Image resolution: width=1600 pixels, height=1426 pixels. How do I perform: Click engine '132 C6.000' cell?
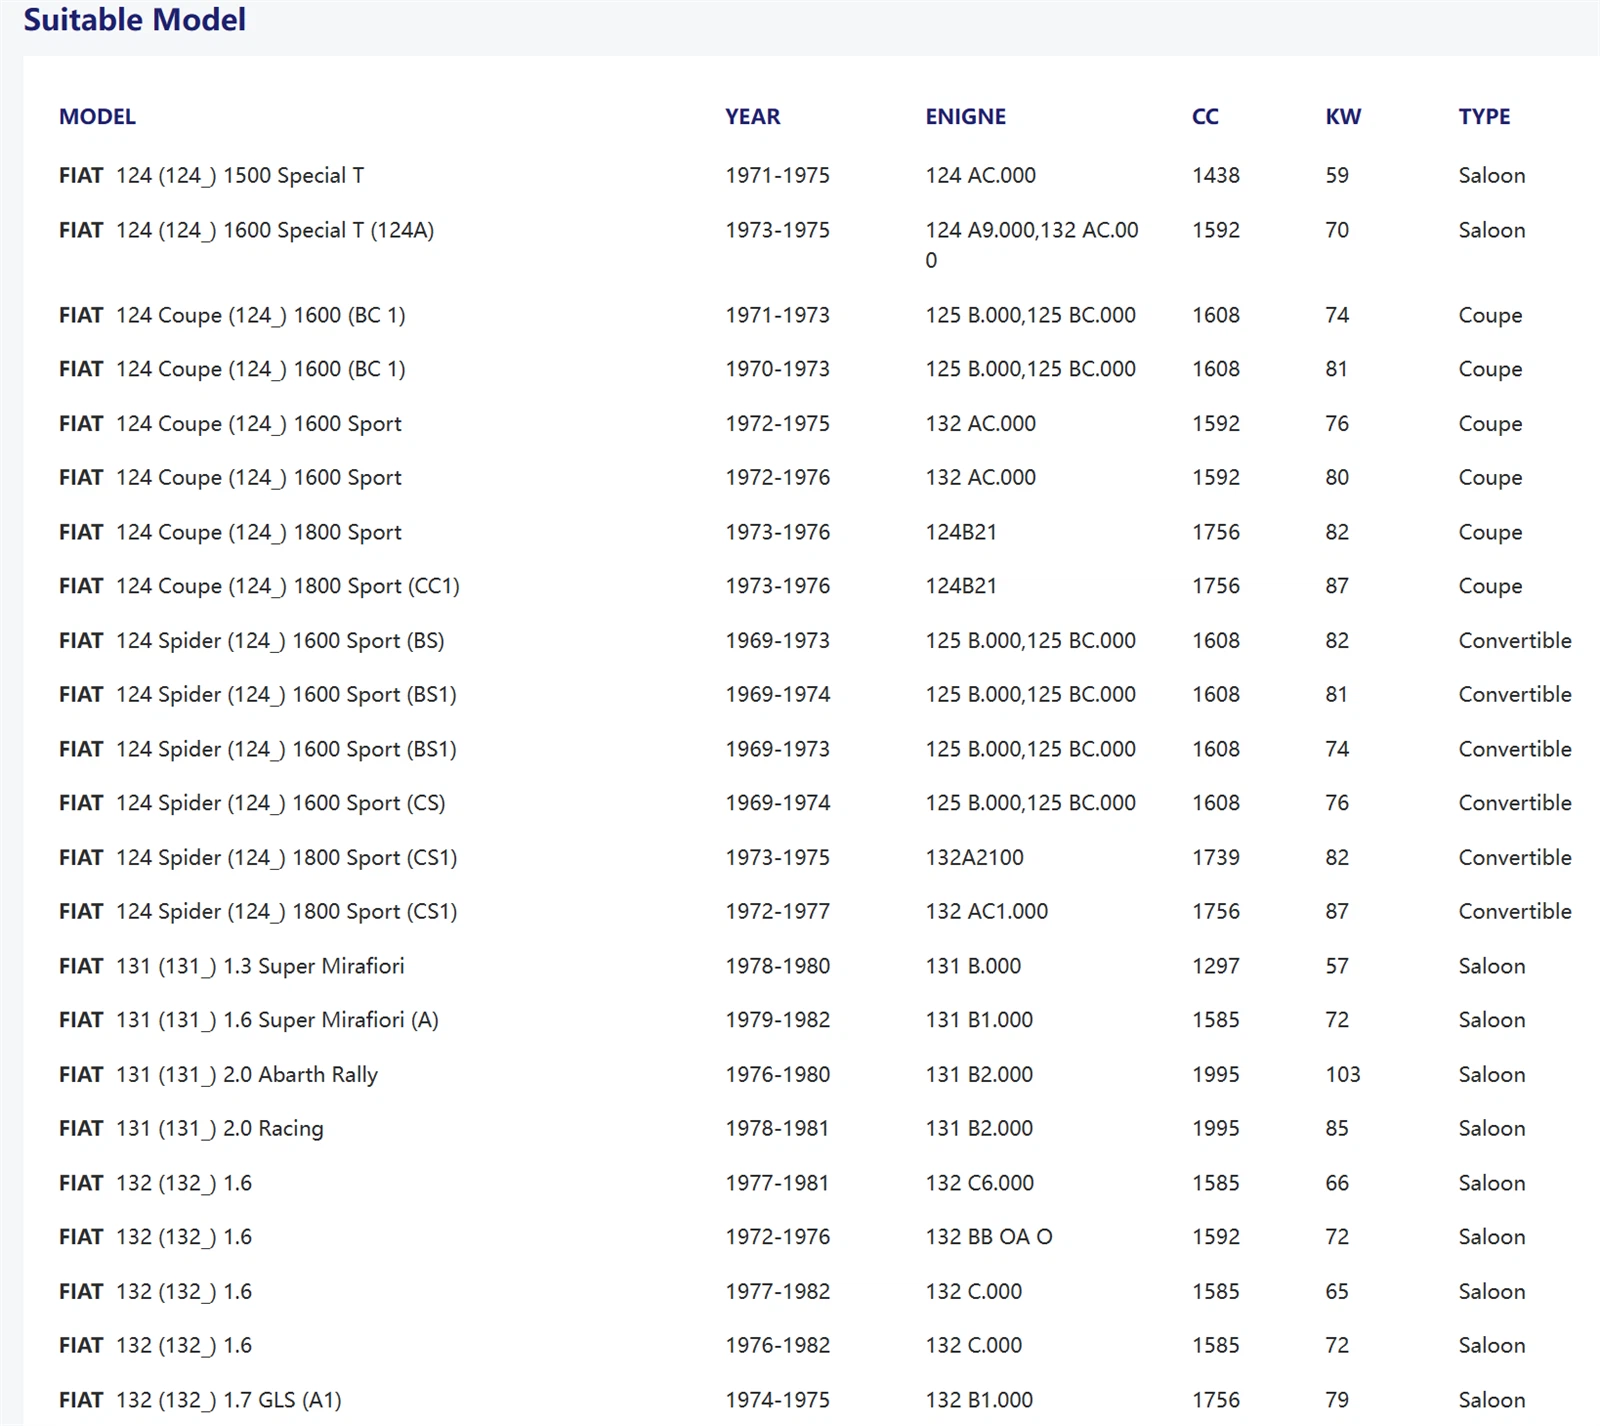(x=979, y=1183)
